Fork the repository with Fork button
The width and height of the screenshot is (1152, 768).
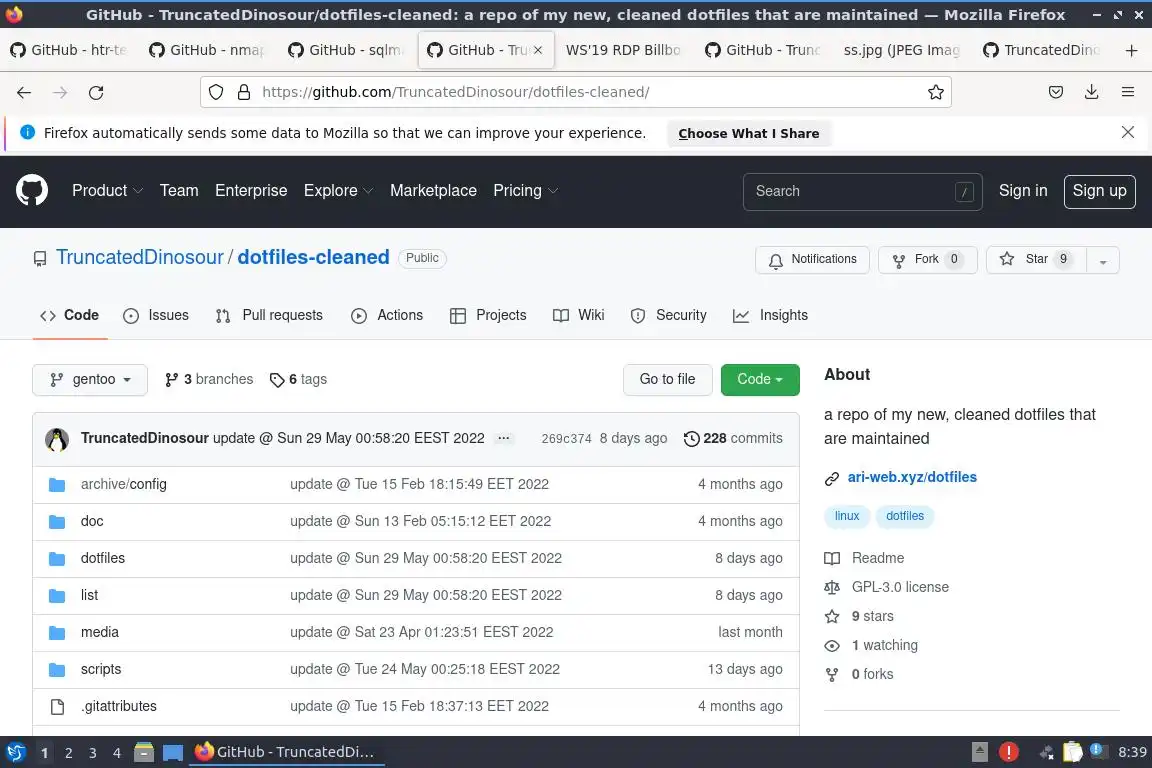(927, 259)
